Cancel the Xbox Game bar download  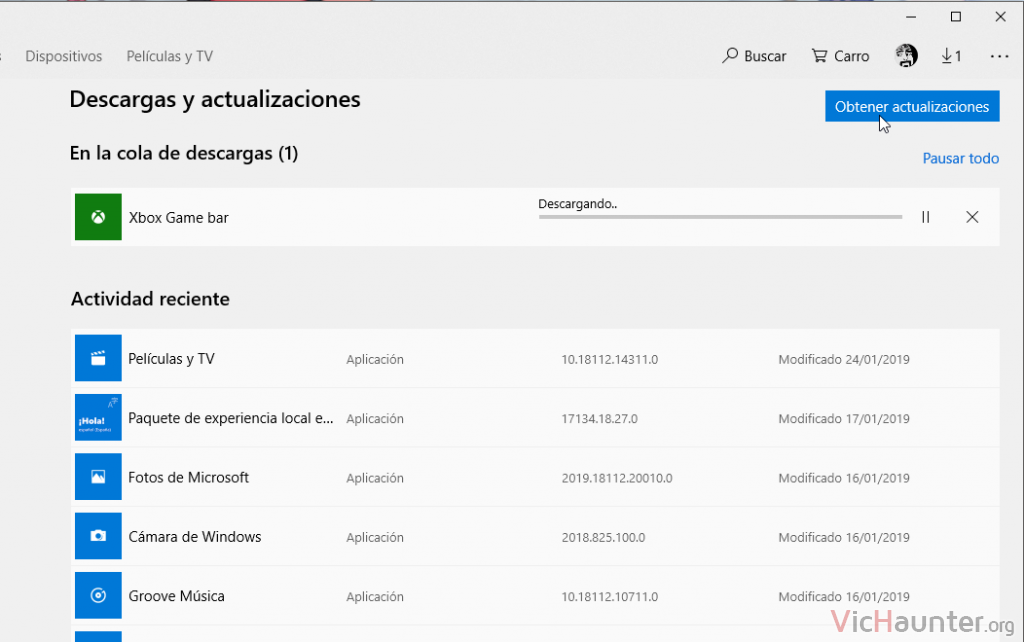[972, 217]
